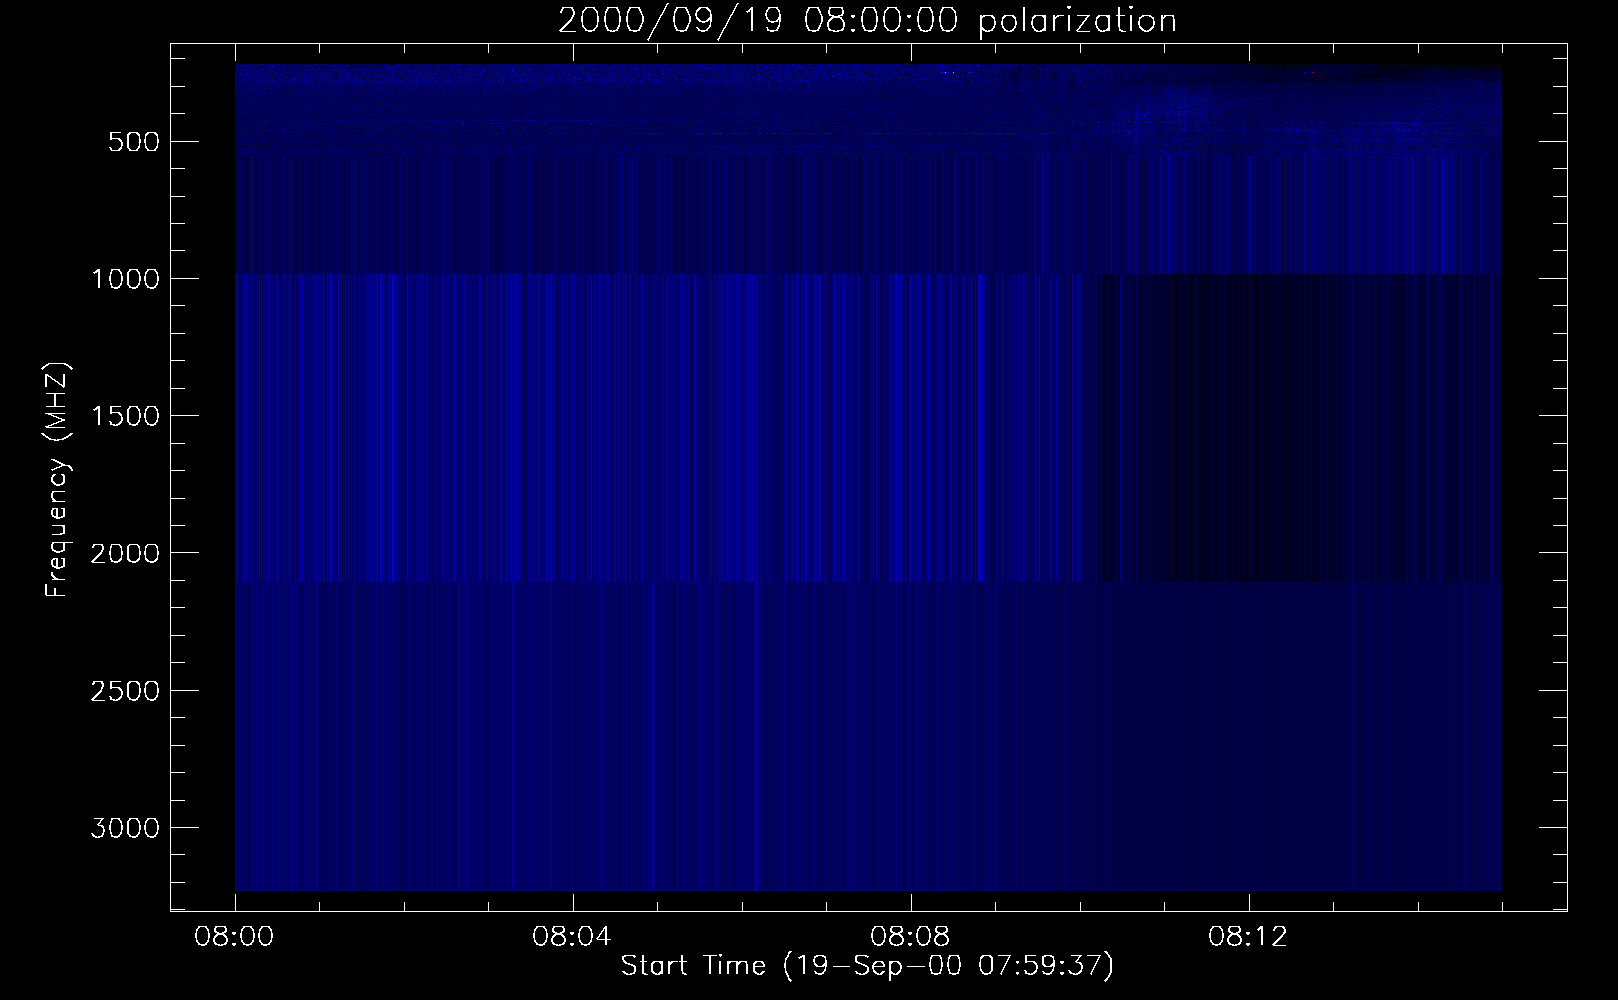Viewport: 1618px width, 1000px height.
Task: Select the 'Frequency (MHZ)' axis label
Action: pyautogui.click(x=57, y=479)
